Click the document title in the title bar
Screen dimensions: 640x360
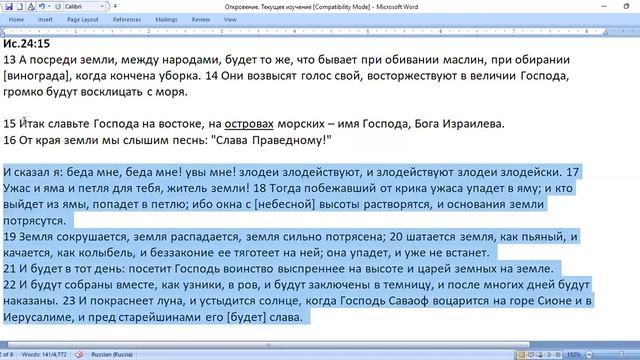click(x=321, y=7)
